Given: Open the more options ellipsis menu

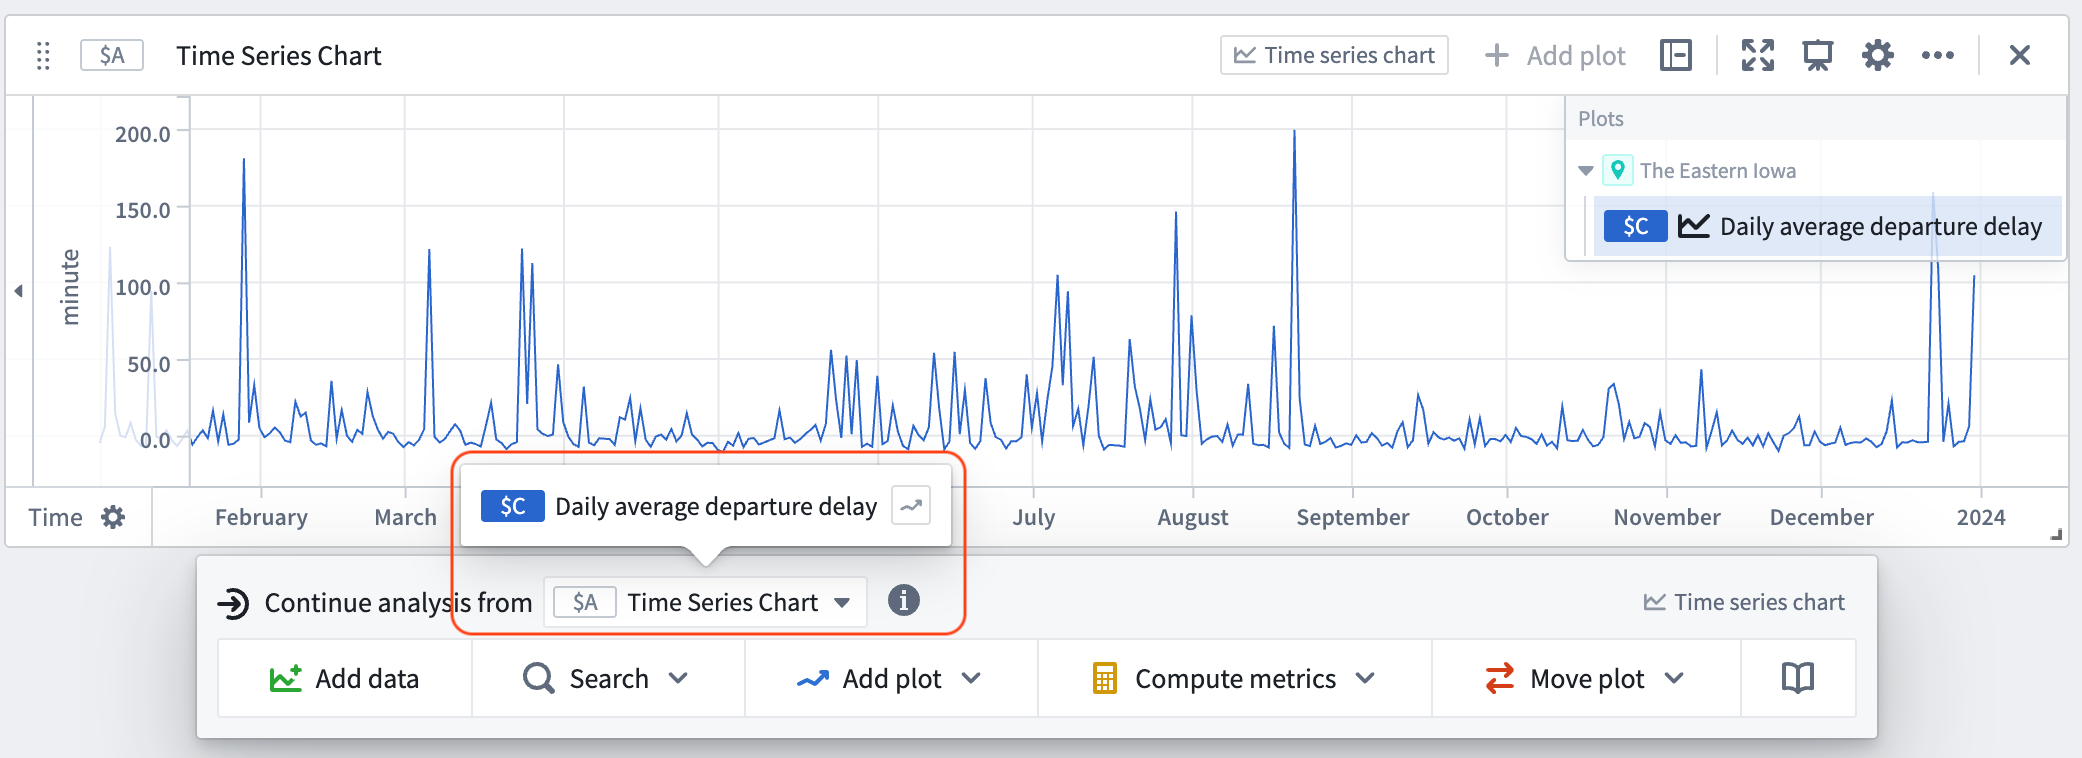Looking at the screenshot, I should coord(1938,55).
